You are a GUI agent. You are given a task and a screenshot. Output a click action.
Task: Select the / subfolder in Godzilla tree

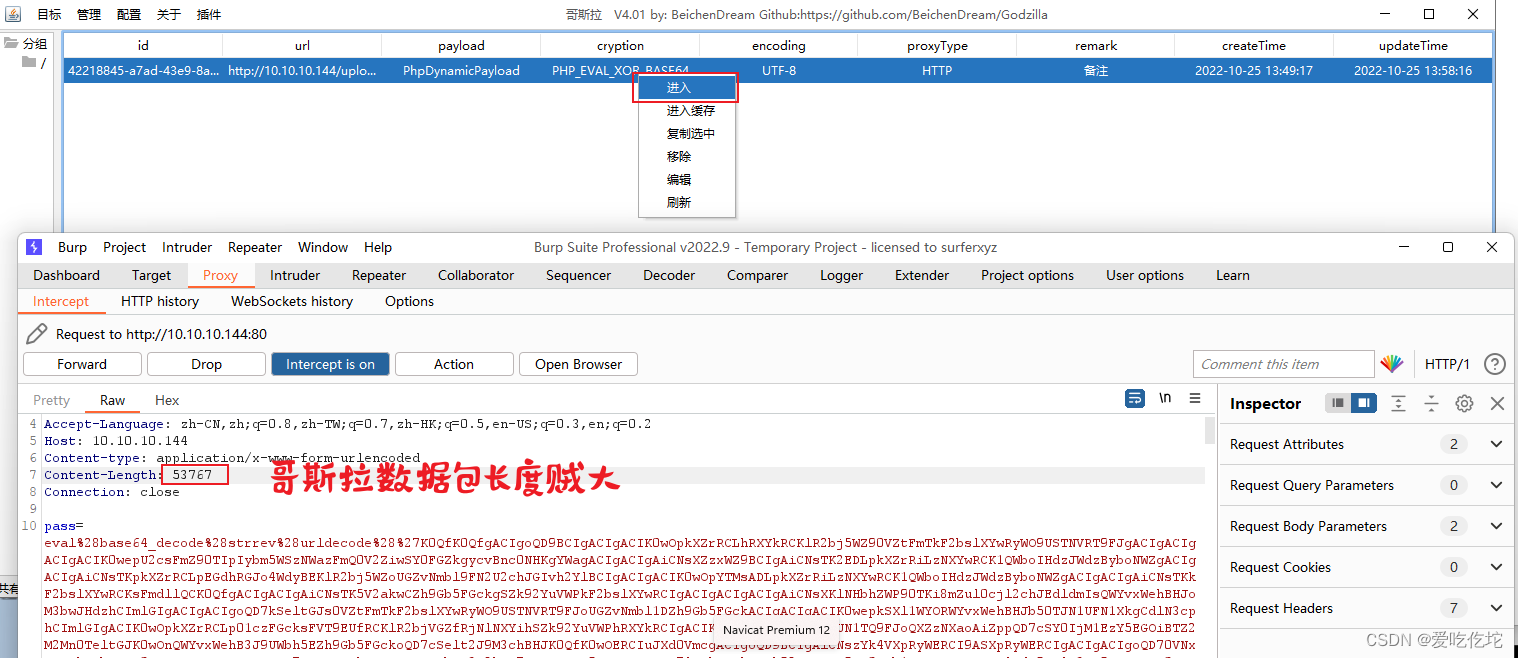coord(34,62)
